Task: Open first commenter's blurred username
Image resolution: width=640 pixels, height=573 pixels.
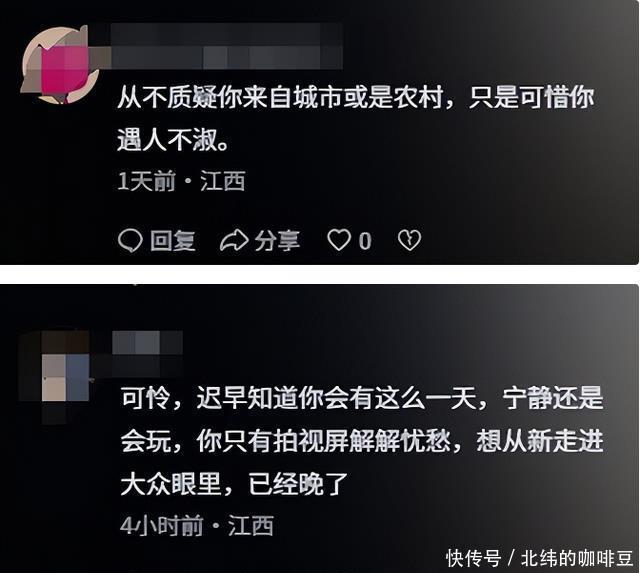Action: (x=227, y=46)
